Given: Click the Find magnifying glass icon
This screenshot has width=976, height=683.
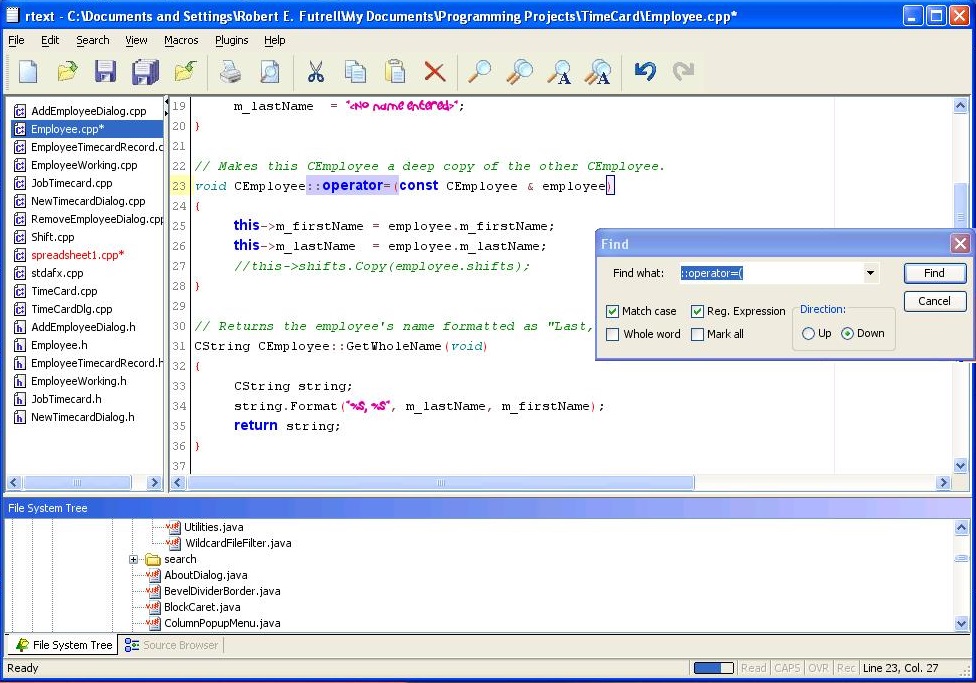Looking at the screenshot, I should [x=480, y=72].
